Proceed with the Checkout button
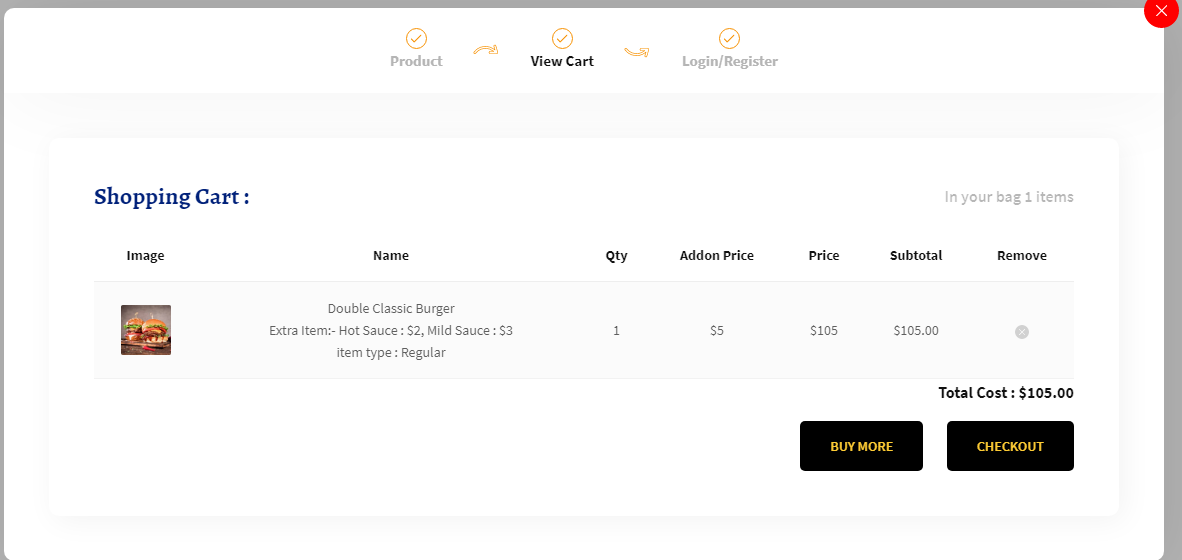Screen dimensions: 1182x560 point(1010,446)
